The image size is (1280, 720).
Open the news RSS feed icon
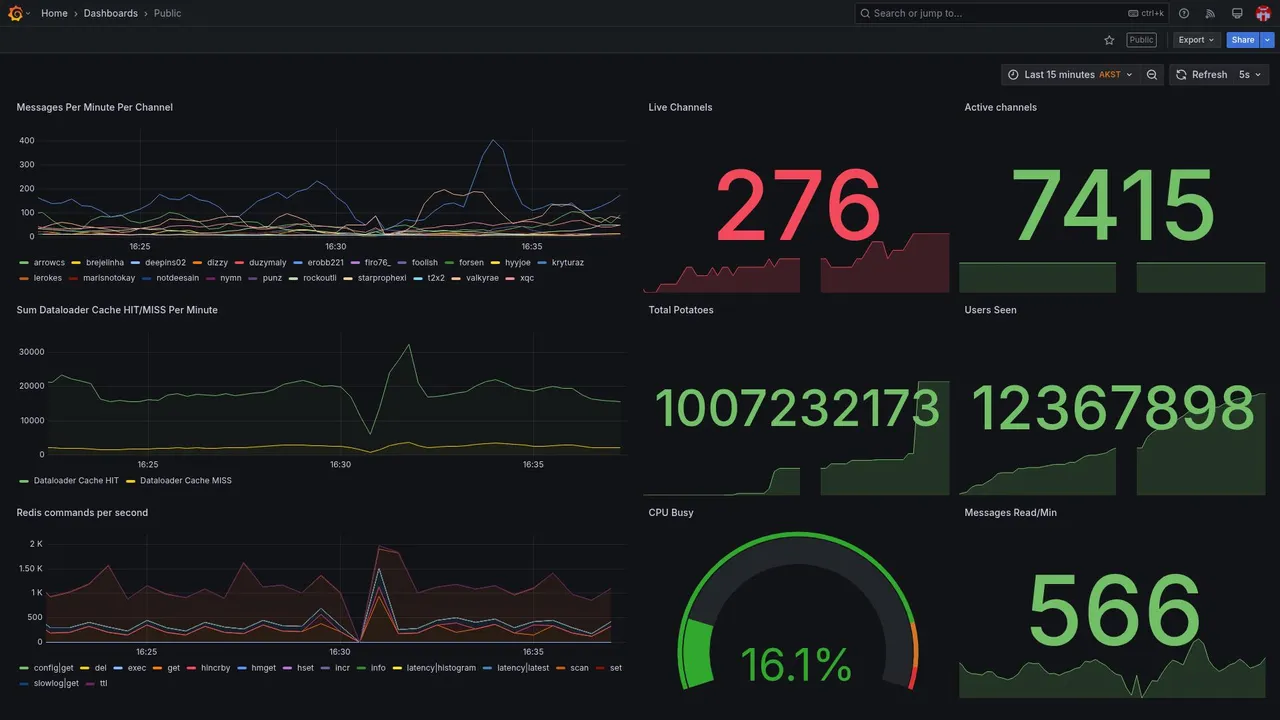click(x=1210, y=13)
